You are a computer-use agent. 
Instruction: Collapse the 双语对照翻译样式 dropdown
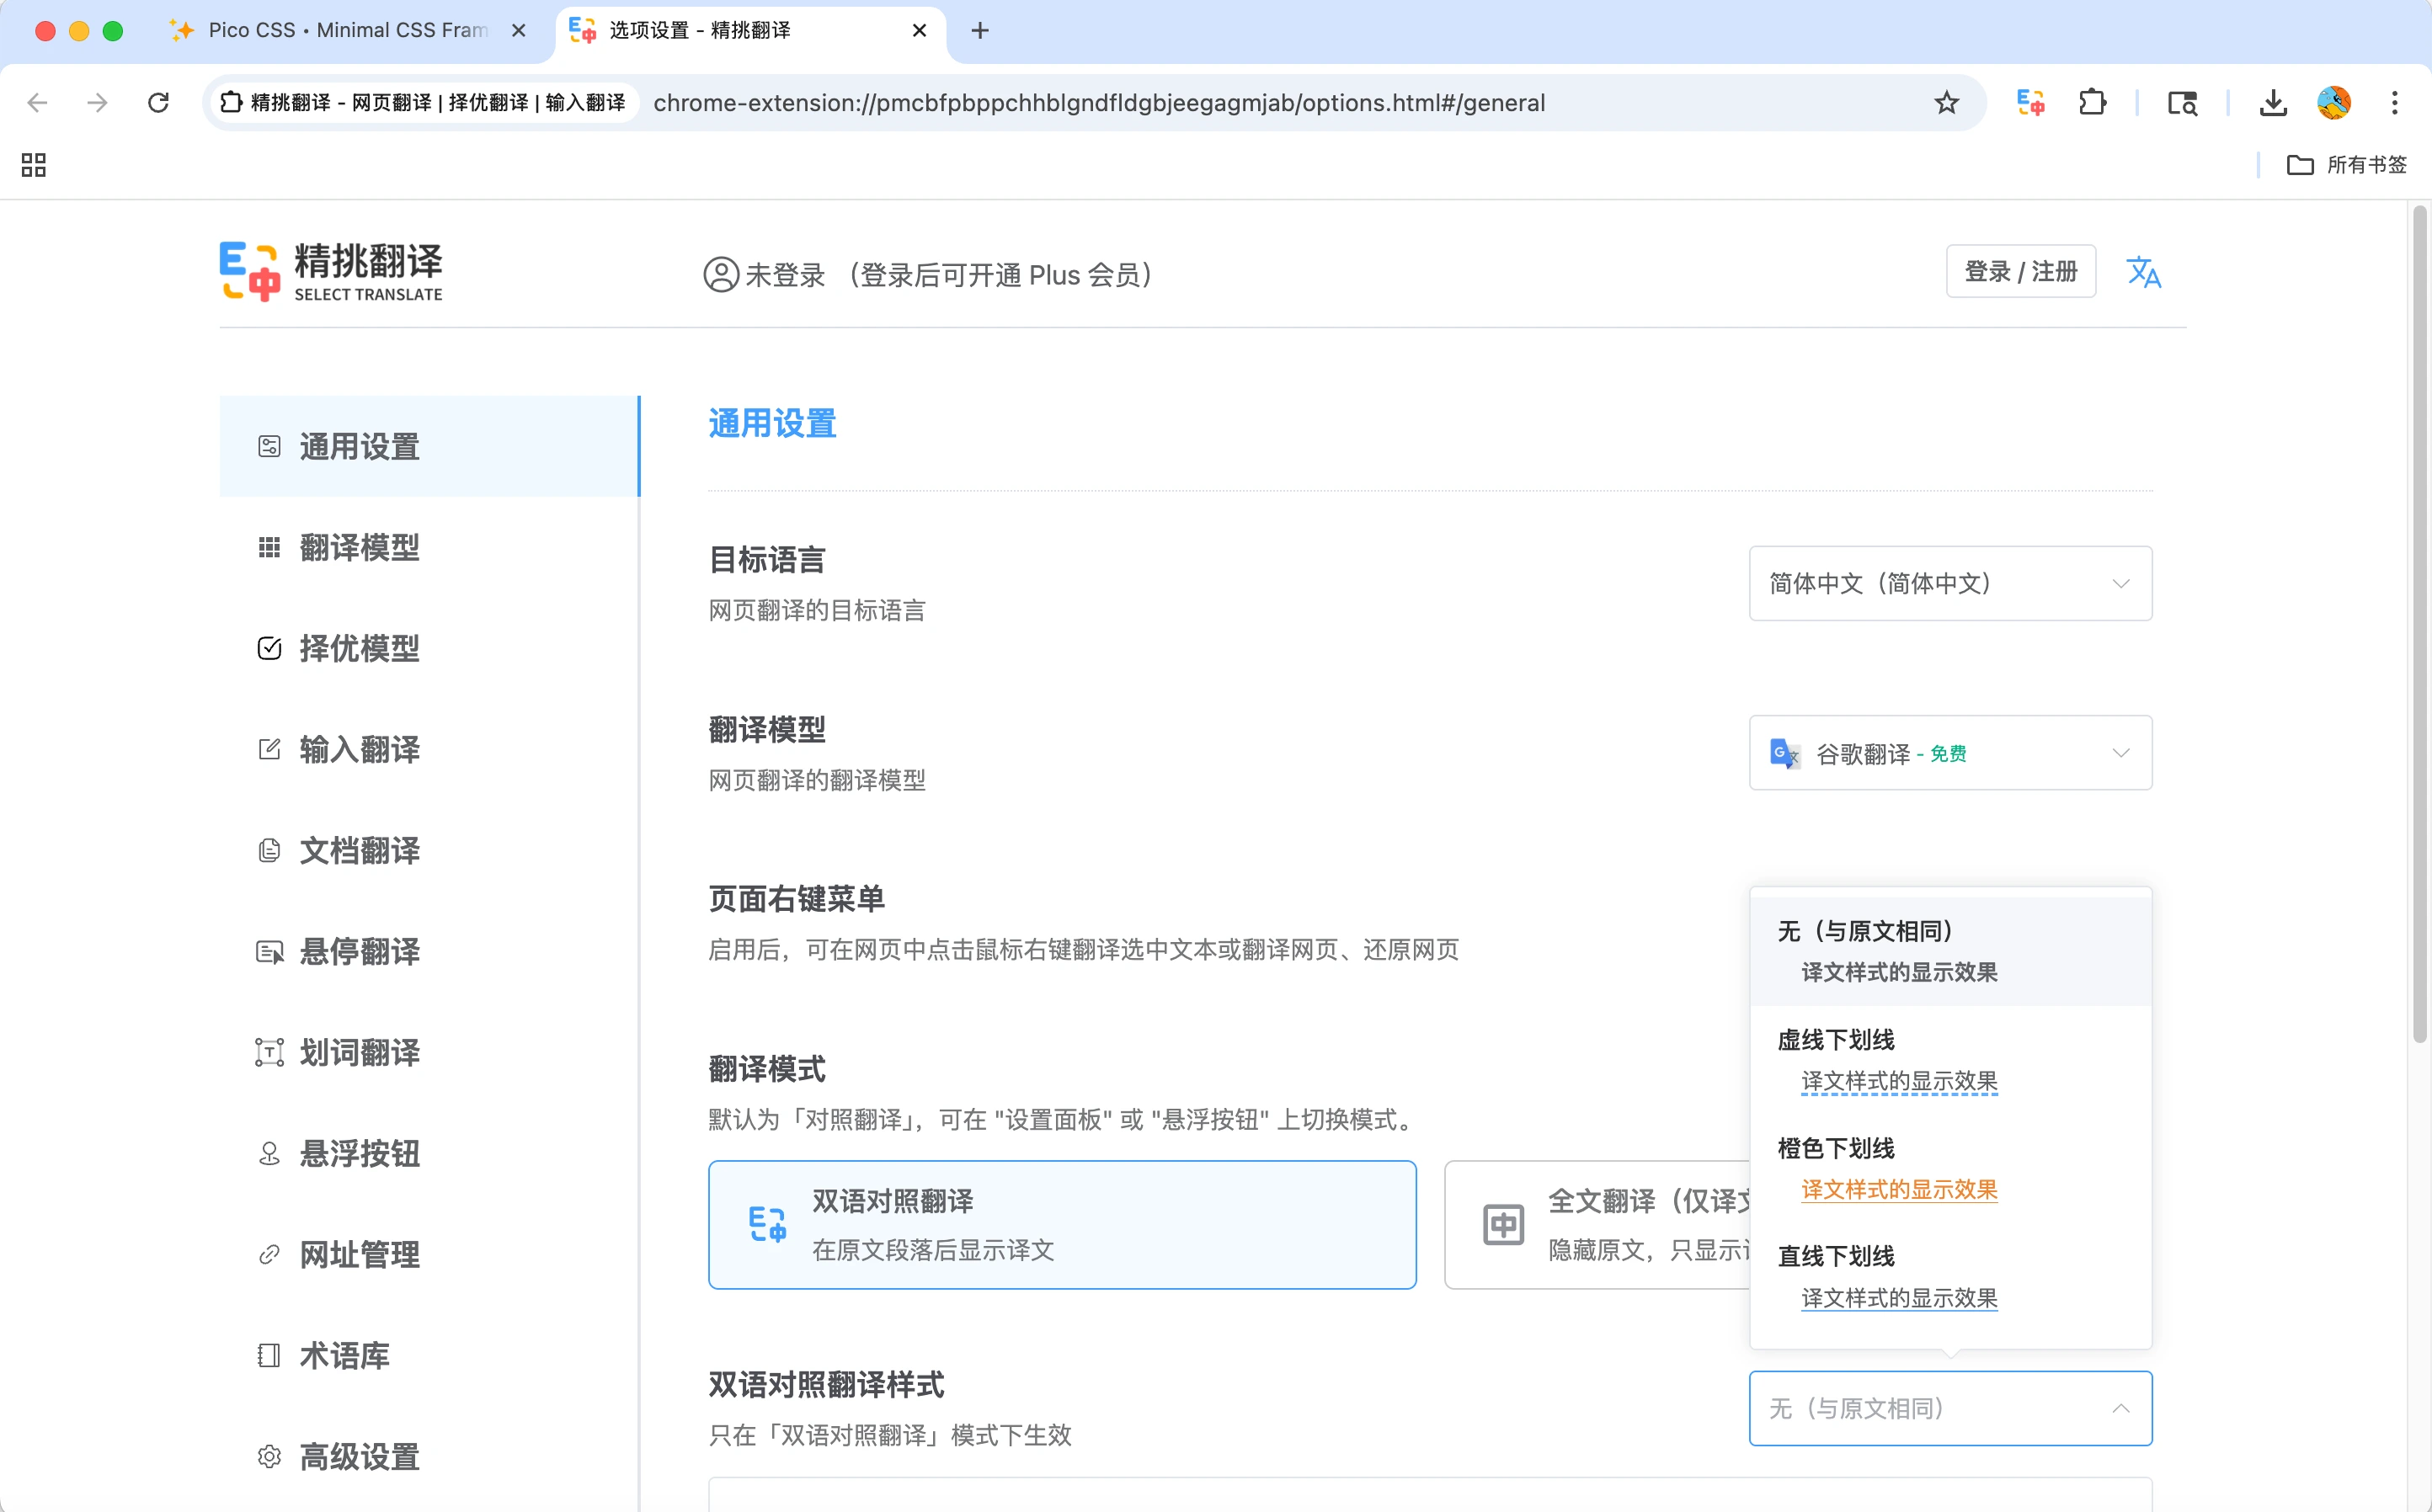(1949, 1408)
